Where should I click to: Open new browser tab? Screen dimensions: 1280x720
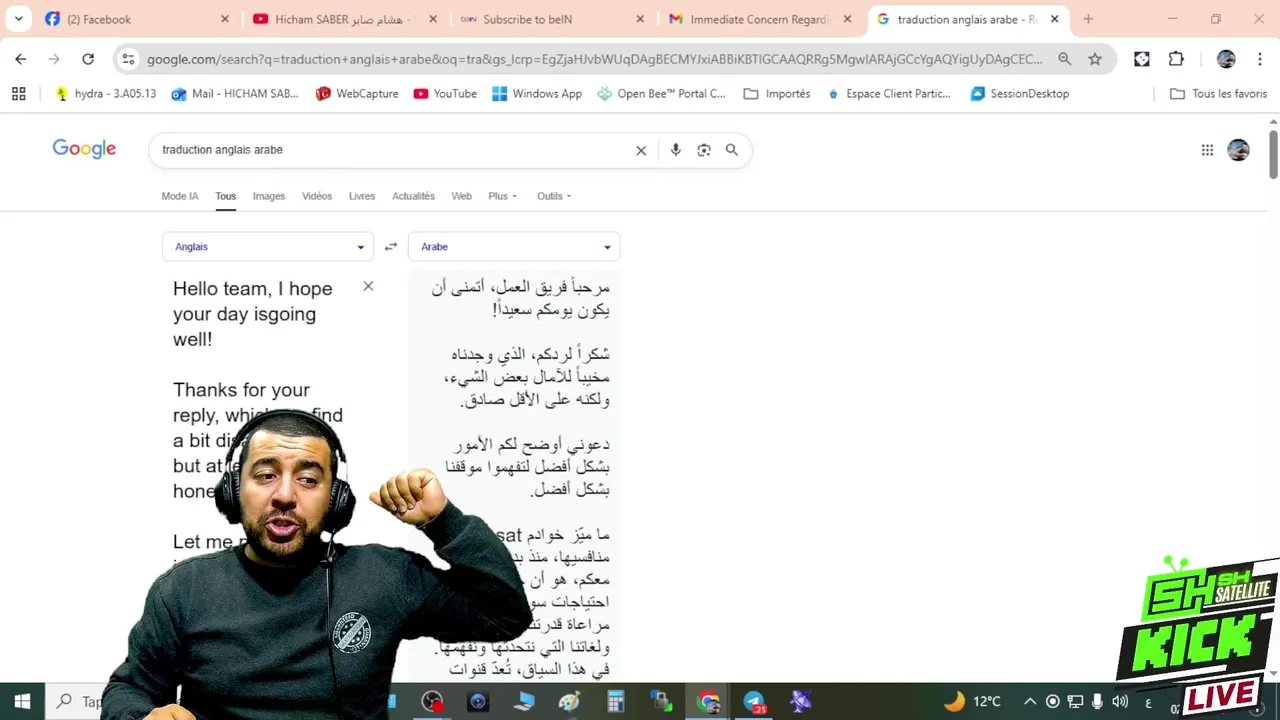pos(1088,19)
